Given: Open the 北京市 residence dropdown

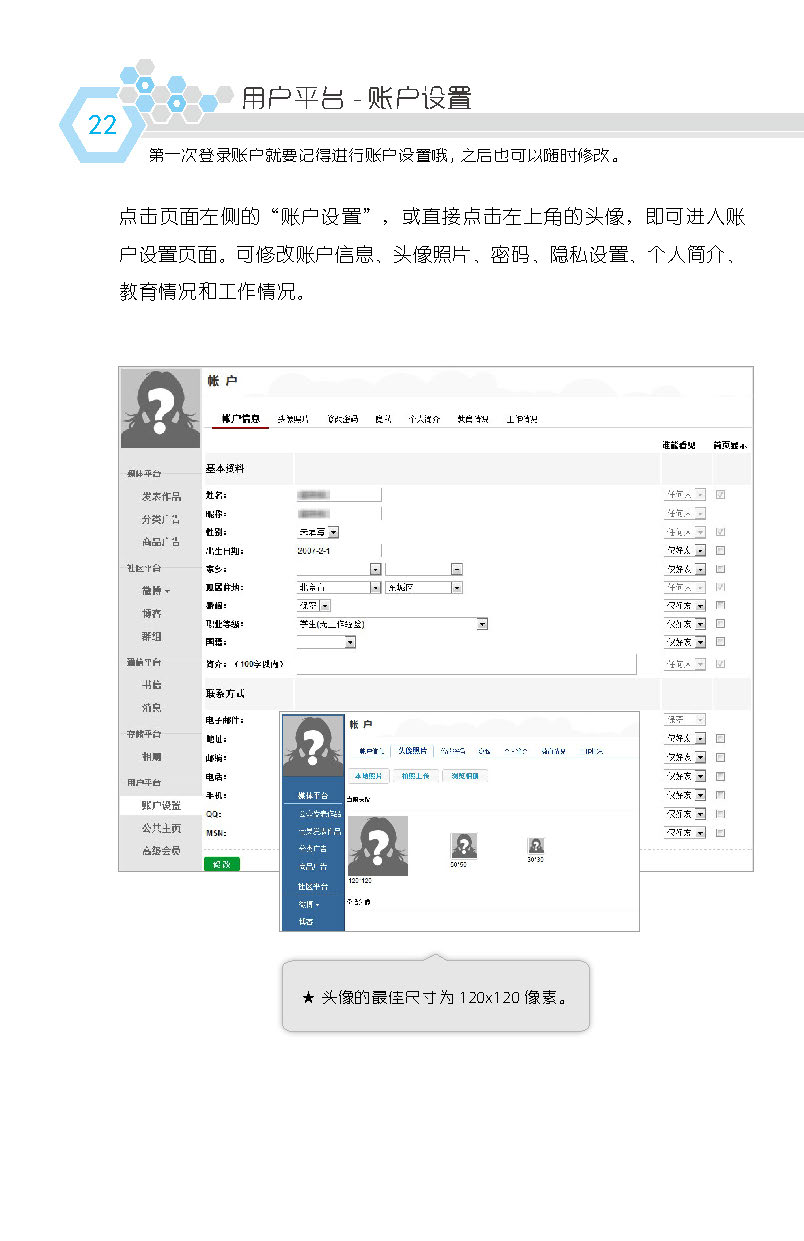Looking at the screenshot, I should pyautogui.click(x=339, y=587).
